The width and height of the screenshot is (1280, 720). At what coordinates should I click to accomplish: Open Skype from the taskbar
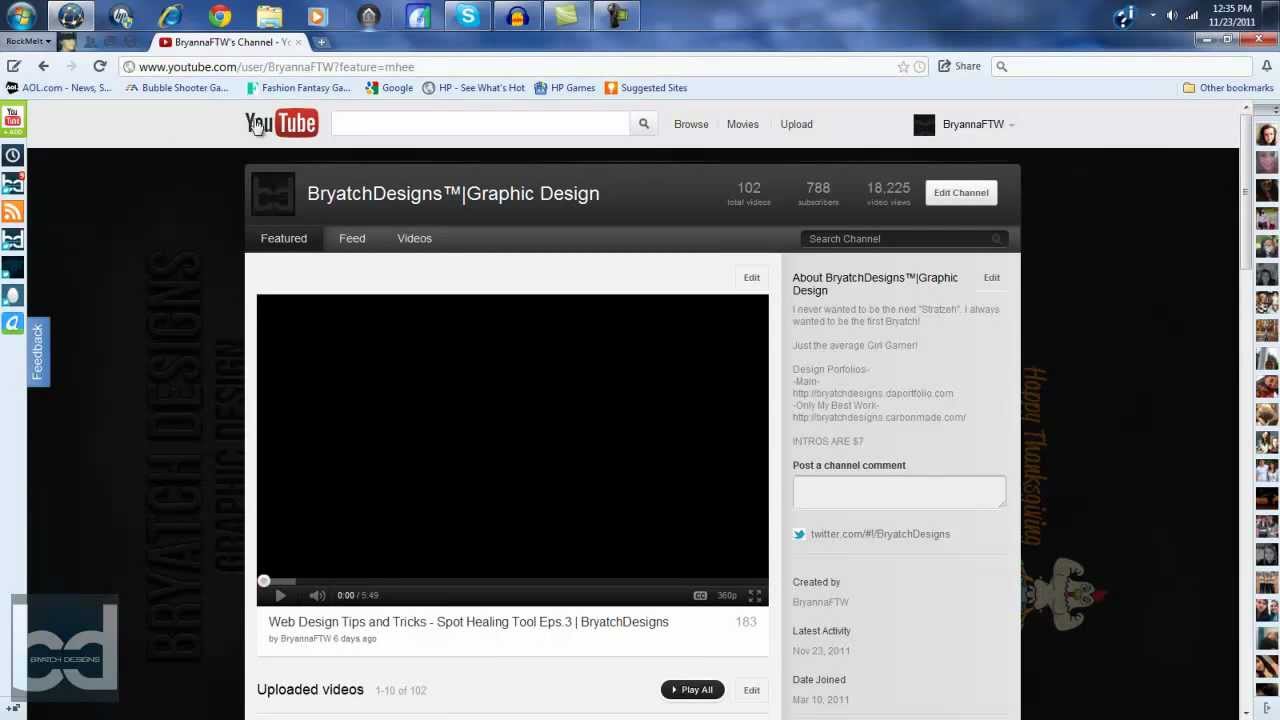467,16
